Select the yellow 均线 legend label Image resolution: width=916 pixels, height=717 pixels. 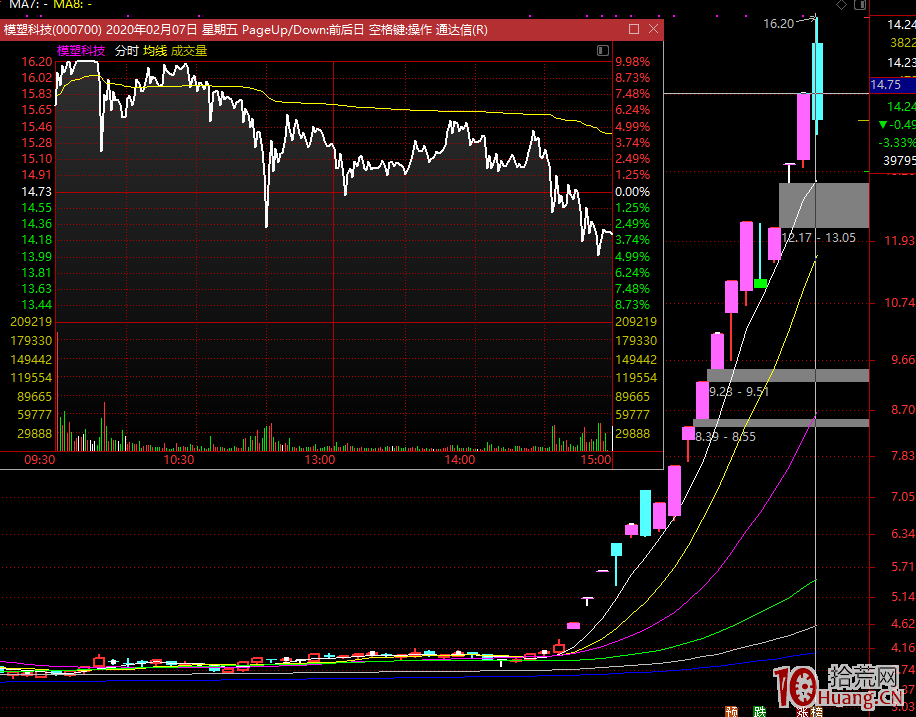(x=155, y=51)
